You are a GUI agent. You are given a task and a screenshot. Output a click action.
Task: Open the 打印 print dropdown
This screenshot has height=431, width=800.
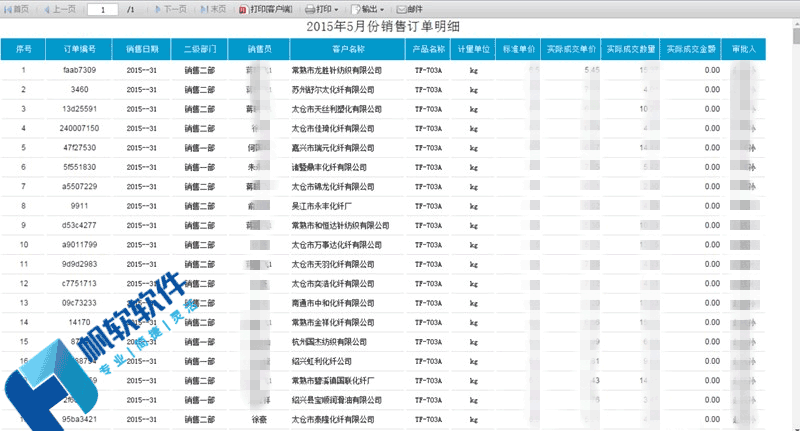pyautogui.click(x=322, y=9)
